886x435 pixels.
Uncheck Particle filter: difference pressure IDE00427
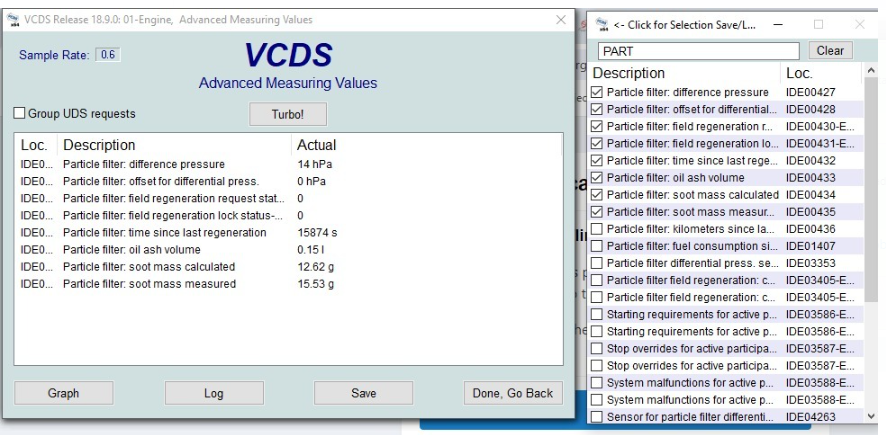(x=597, y=92)
